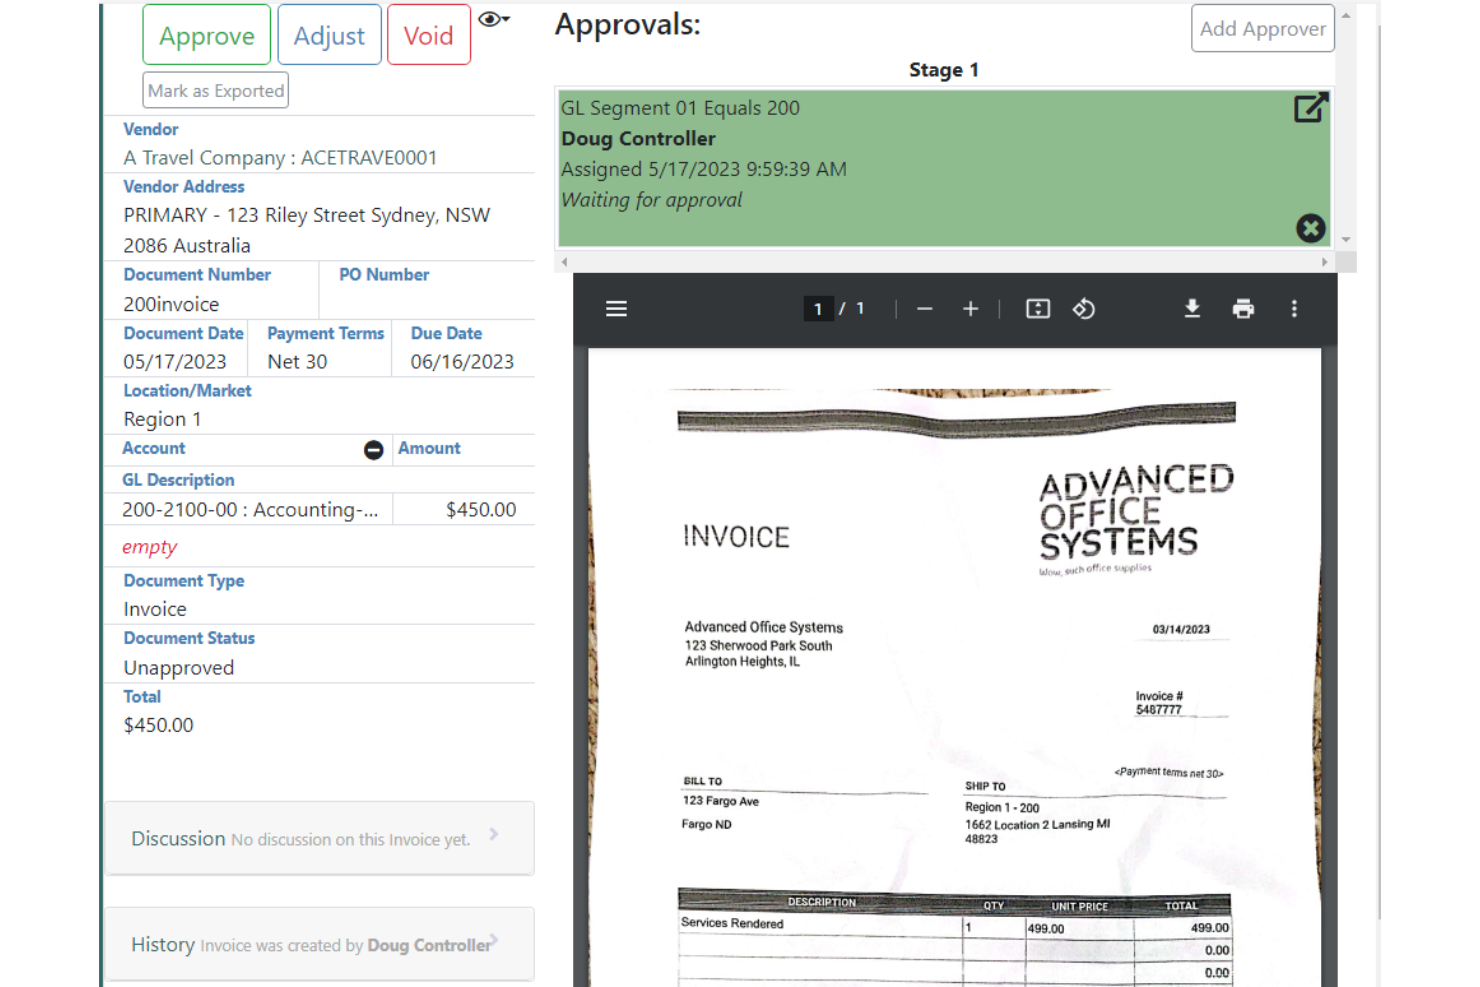Remove the account line with minus icon
The image size is (1480, 987).
coord(373,450)
